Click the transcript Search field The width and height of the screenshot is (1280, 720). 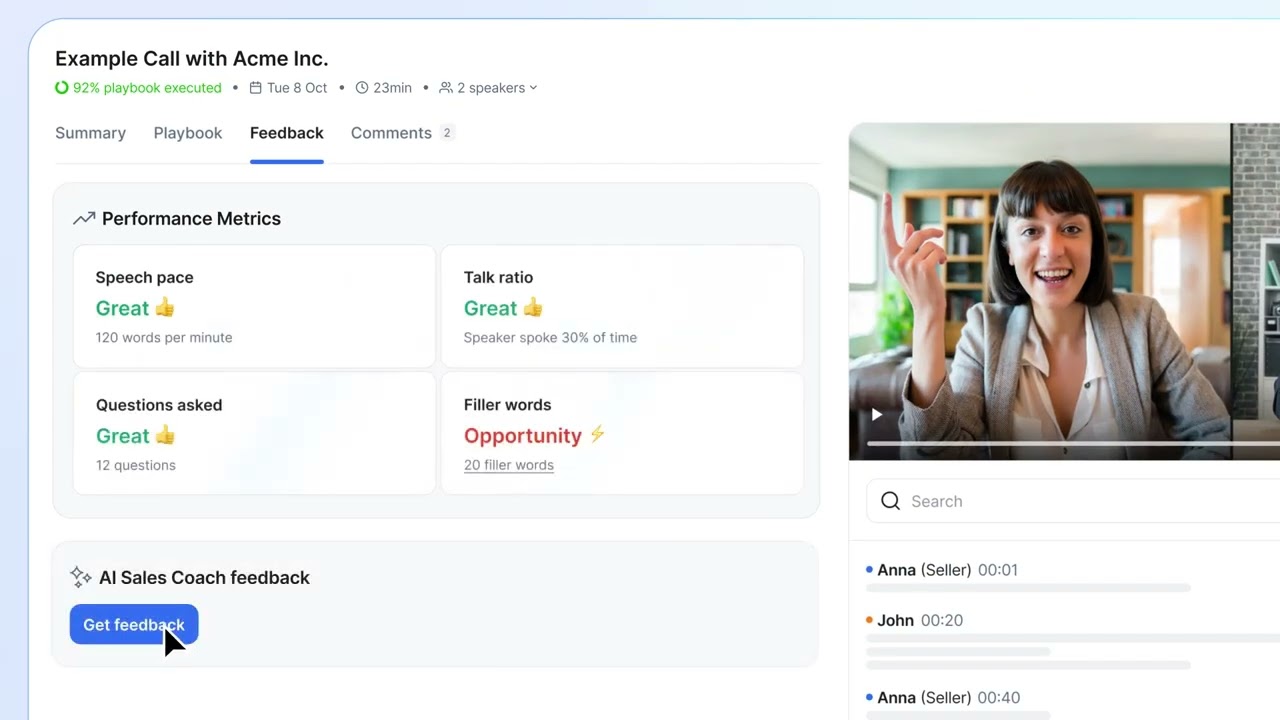click(x=1073, y=501)
